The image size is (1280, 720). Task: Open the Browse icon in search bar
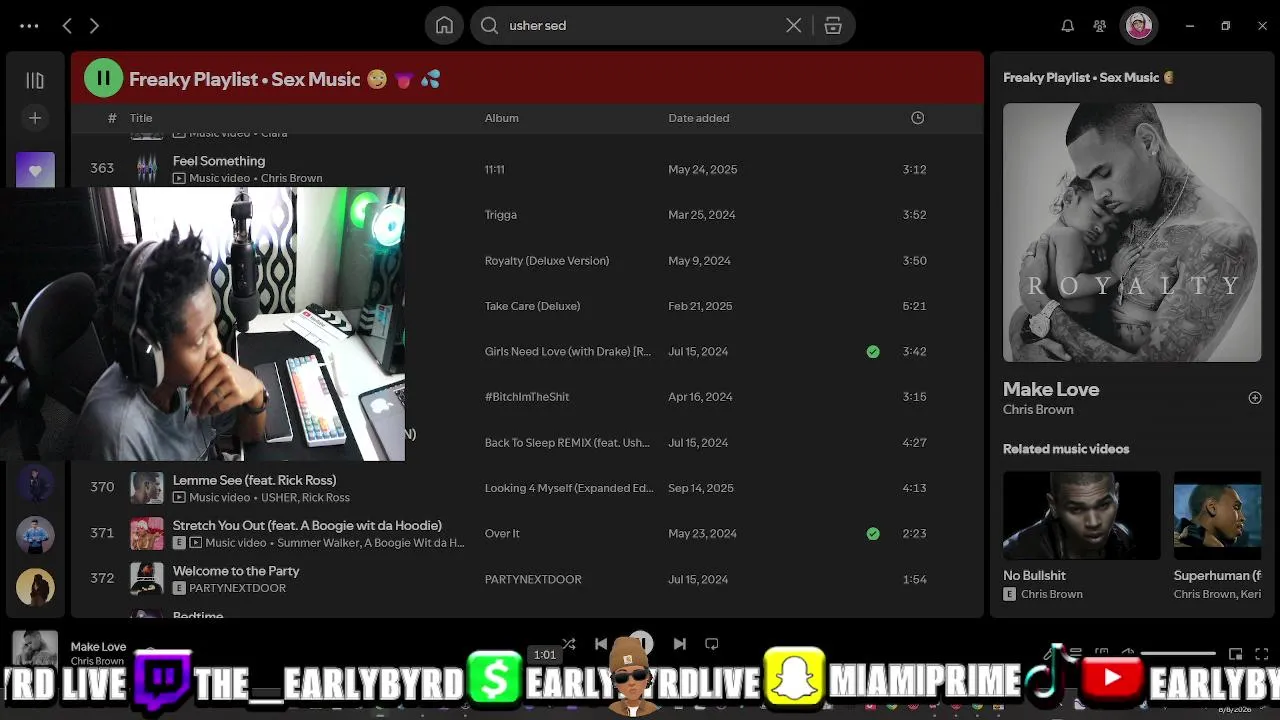point(833,26)
